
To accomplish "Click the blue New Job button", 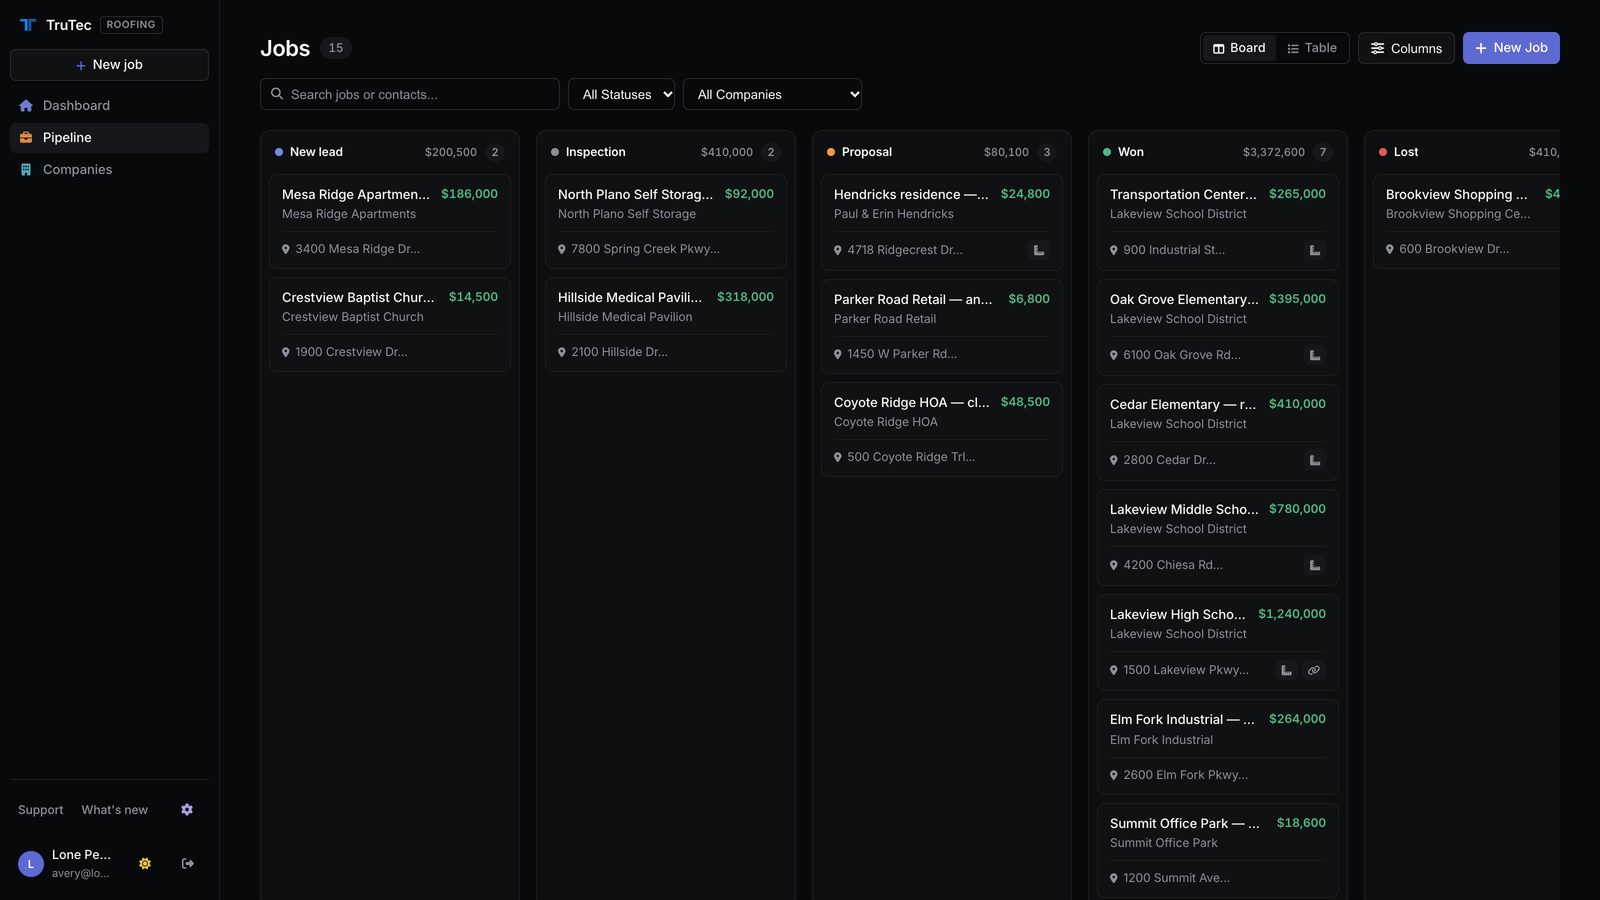I will point(1511,48).
